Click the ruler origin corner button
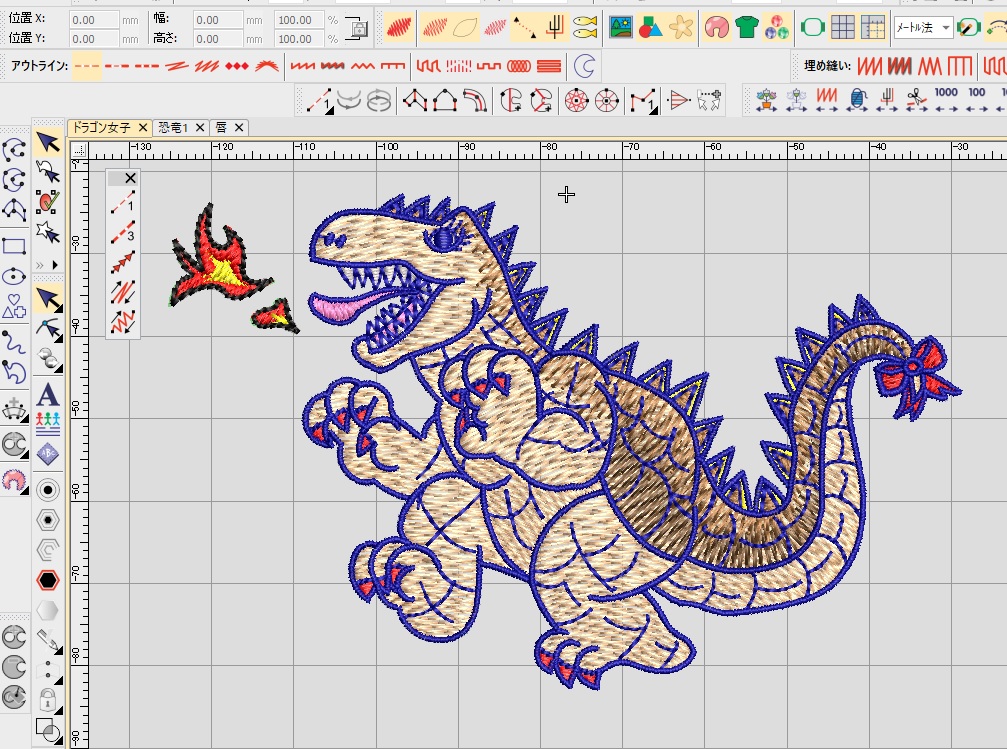The height and width of the screenshot is (749, 1007). pyautogui.click(x=79, y=152)
